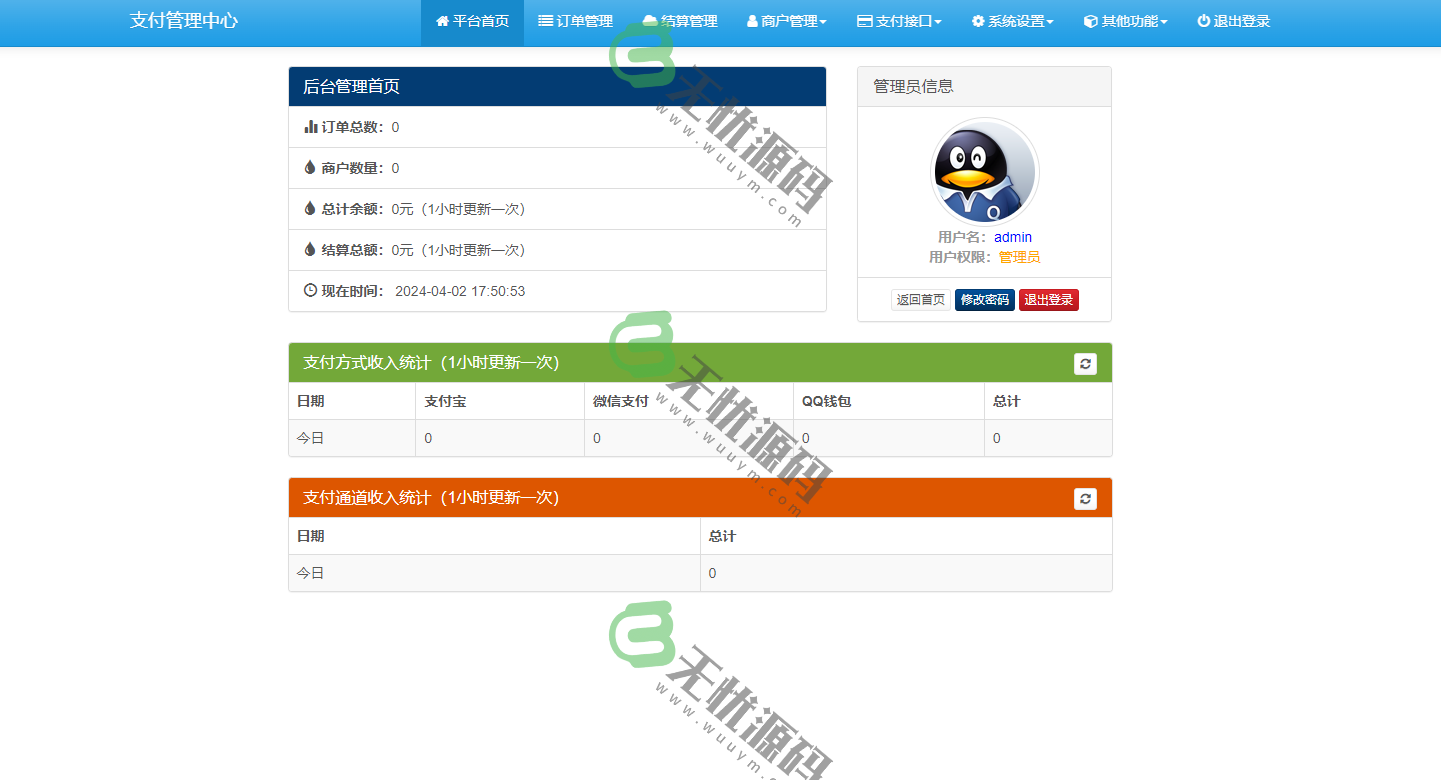This screenshot has width=1441, height=780.
Task: Click the clock icon next to 现在时间
Action: [309, 290]
